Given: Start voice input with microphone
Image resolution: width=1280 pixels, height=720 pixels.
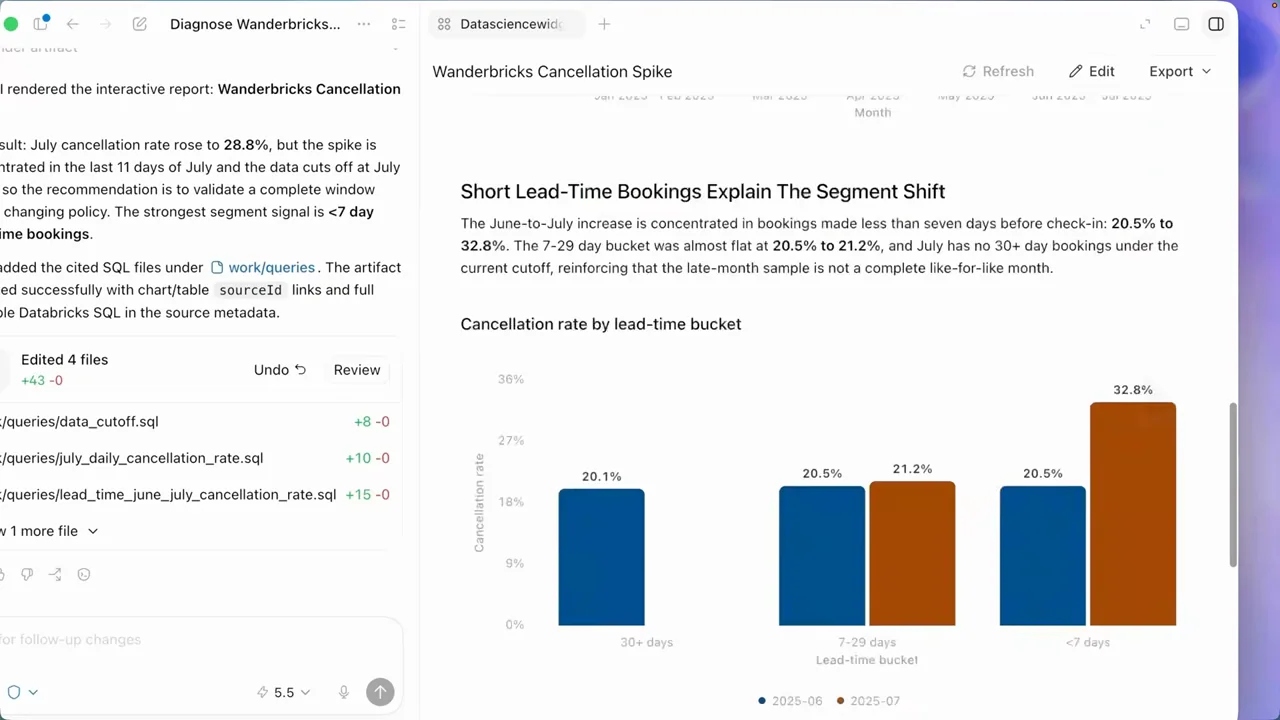Looking at the screenshot, I should coord(343,692).
